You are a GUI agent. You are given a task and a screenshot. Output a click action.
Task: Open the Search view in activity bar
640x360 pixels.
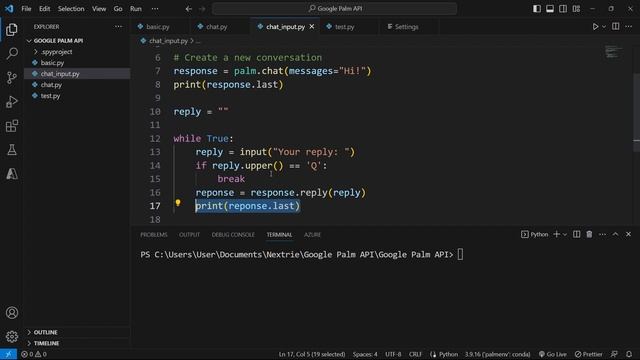point(12,53)
